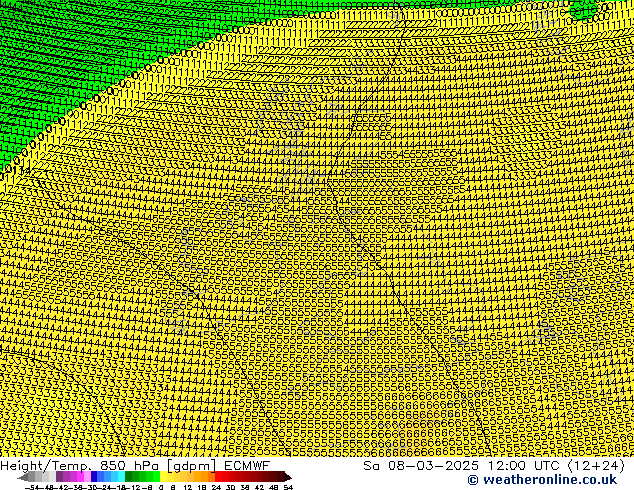Select the cyan swatch in temperature legend
Viewport: 634px width, 490px height.
pos(118,477)
